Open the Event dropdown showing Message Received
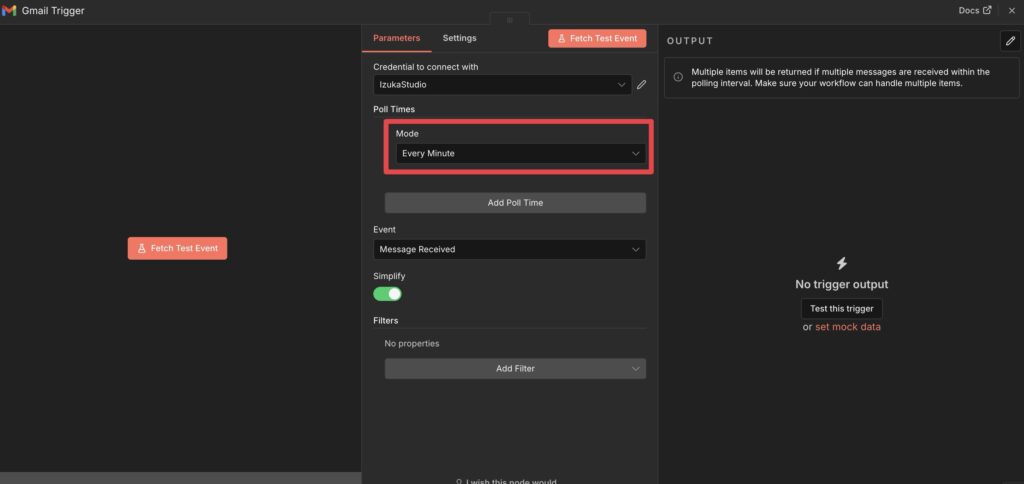Screen dimensions: 1024x484 (x=509, y=249)
